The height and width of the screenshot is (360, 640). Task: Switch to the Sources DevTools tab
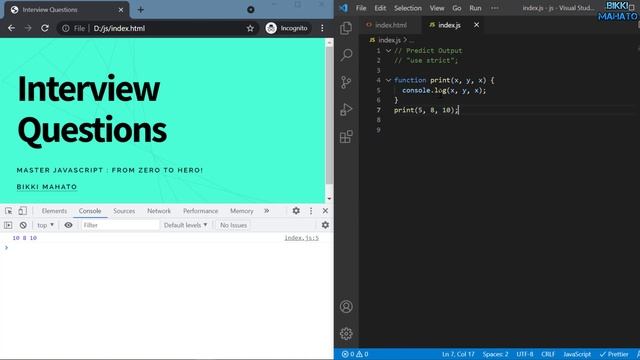[x=124, y=211]
